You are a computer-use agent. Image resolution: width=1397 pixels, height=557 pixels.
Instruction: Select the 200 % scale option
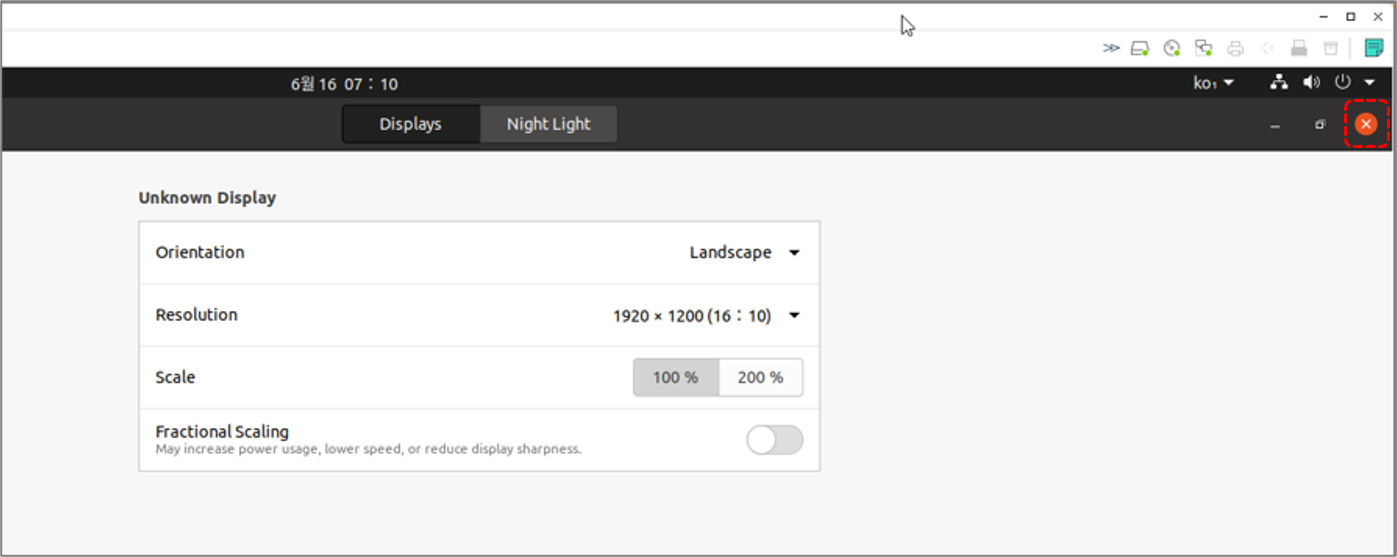pyautogui.click(x=760, y=378)
